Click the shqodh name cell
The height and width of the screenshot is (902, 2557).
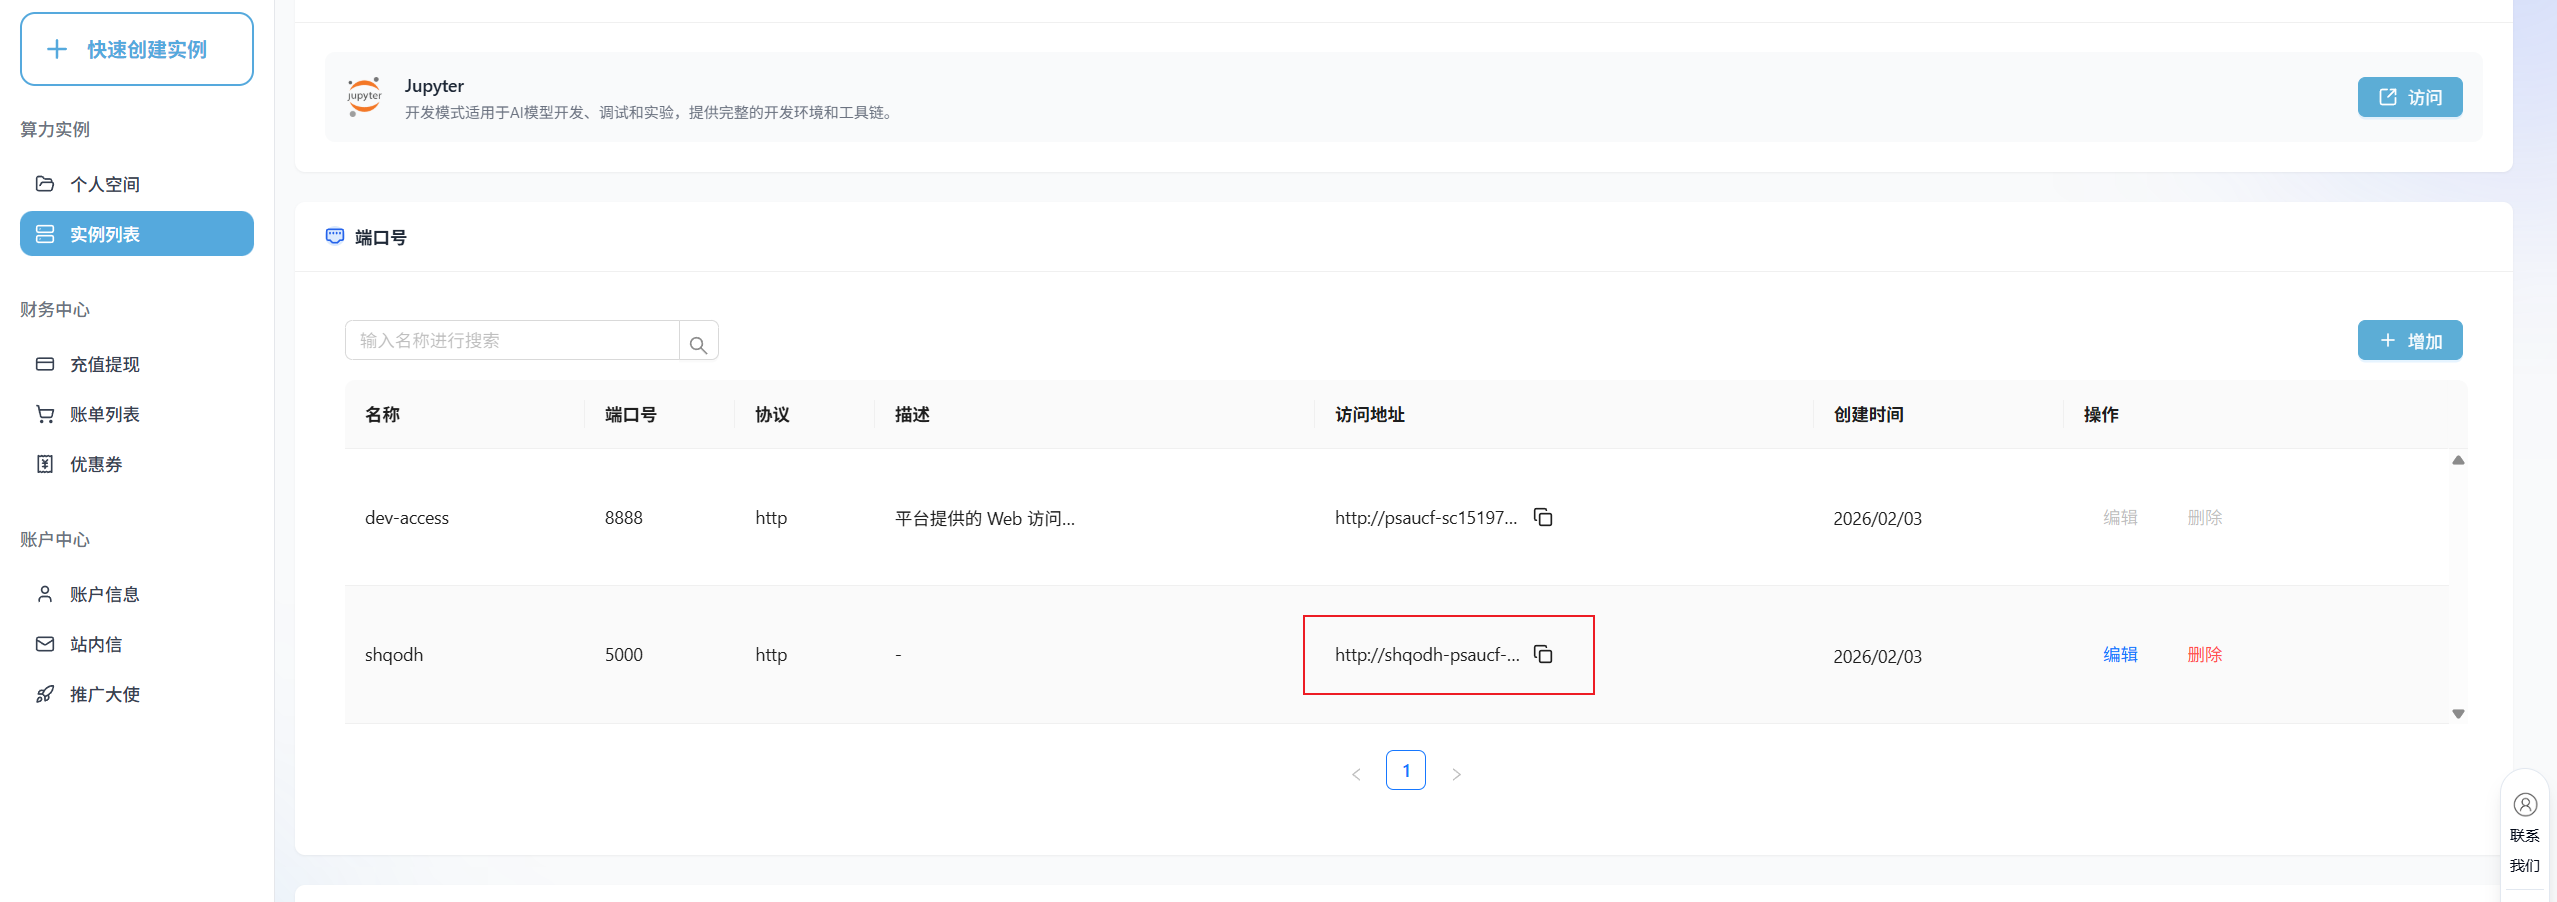tap(394, 655)
